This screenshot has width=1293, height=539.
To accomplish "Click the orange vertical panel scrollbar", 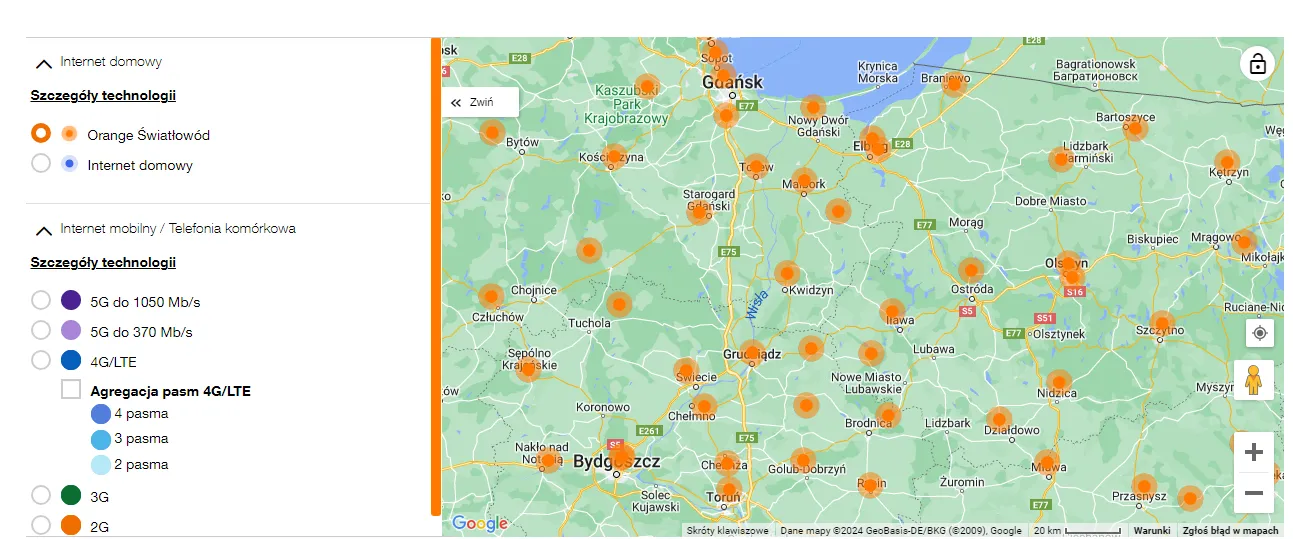I will point(436,277).
